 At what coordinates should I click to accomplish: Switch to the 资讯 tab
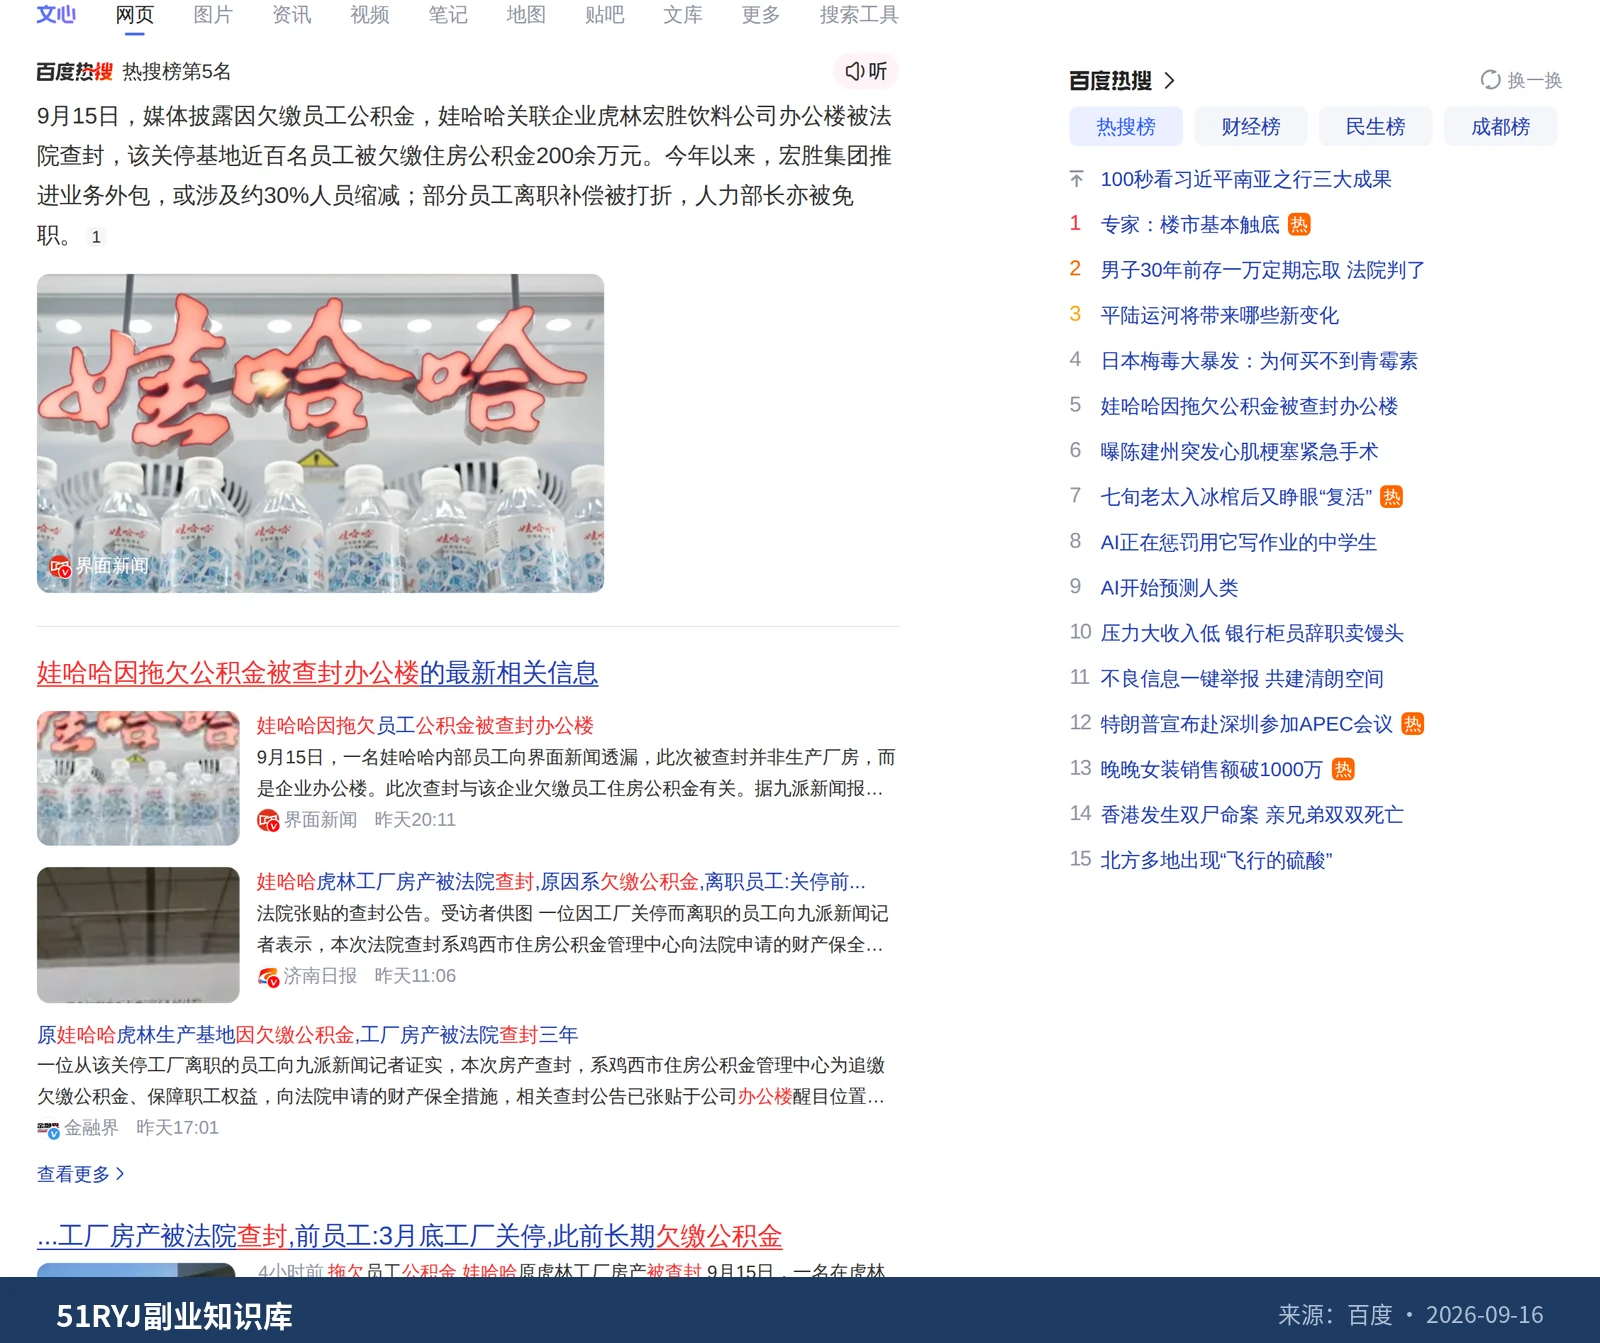click(291, 15)
